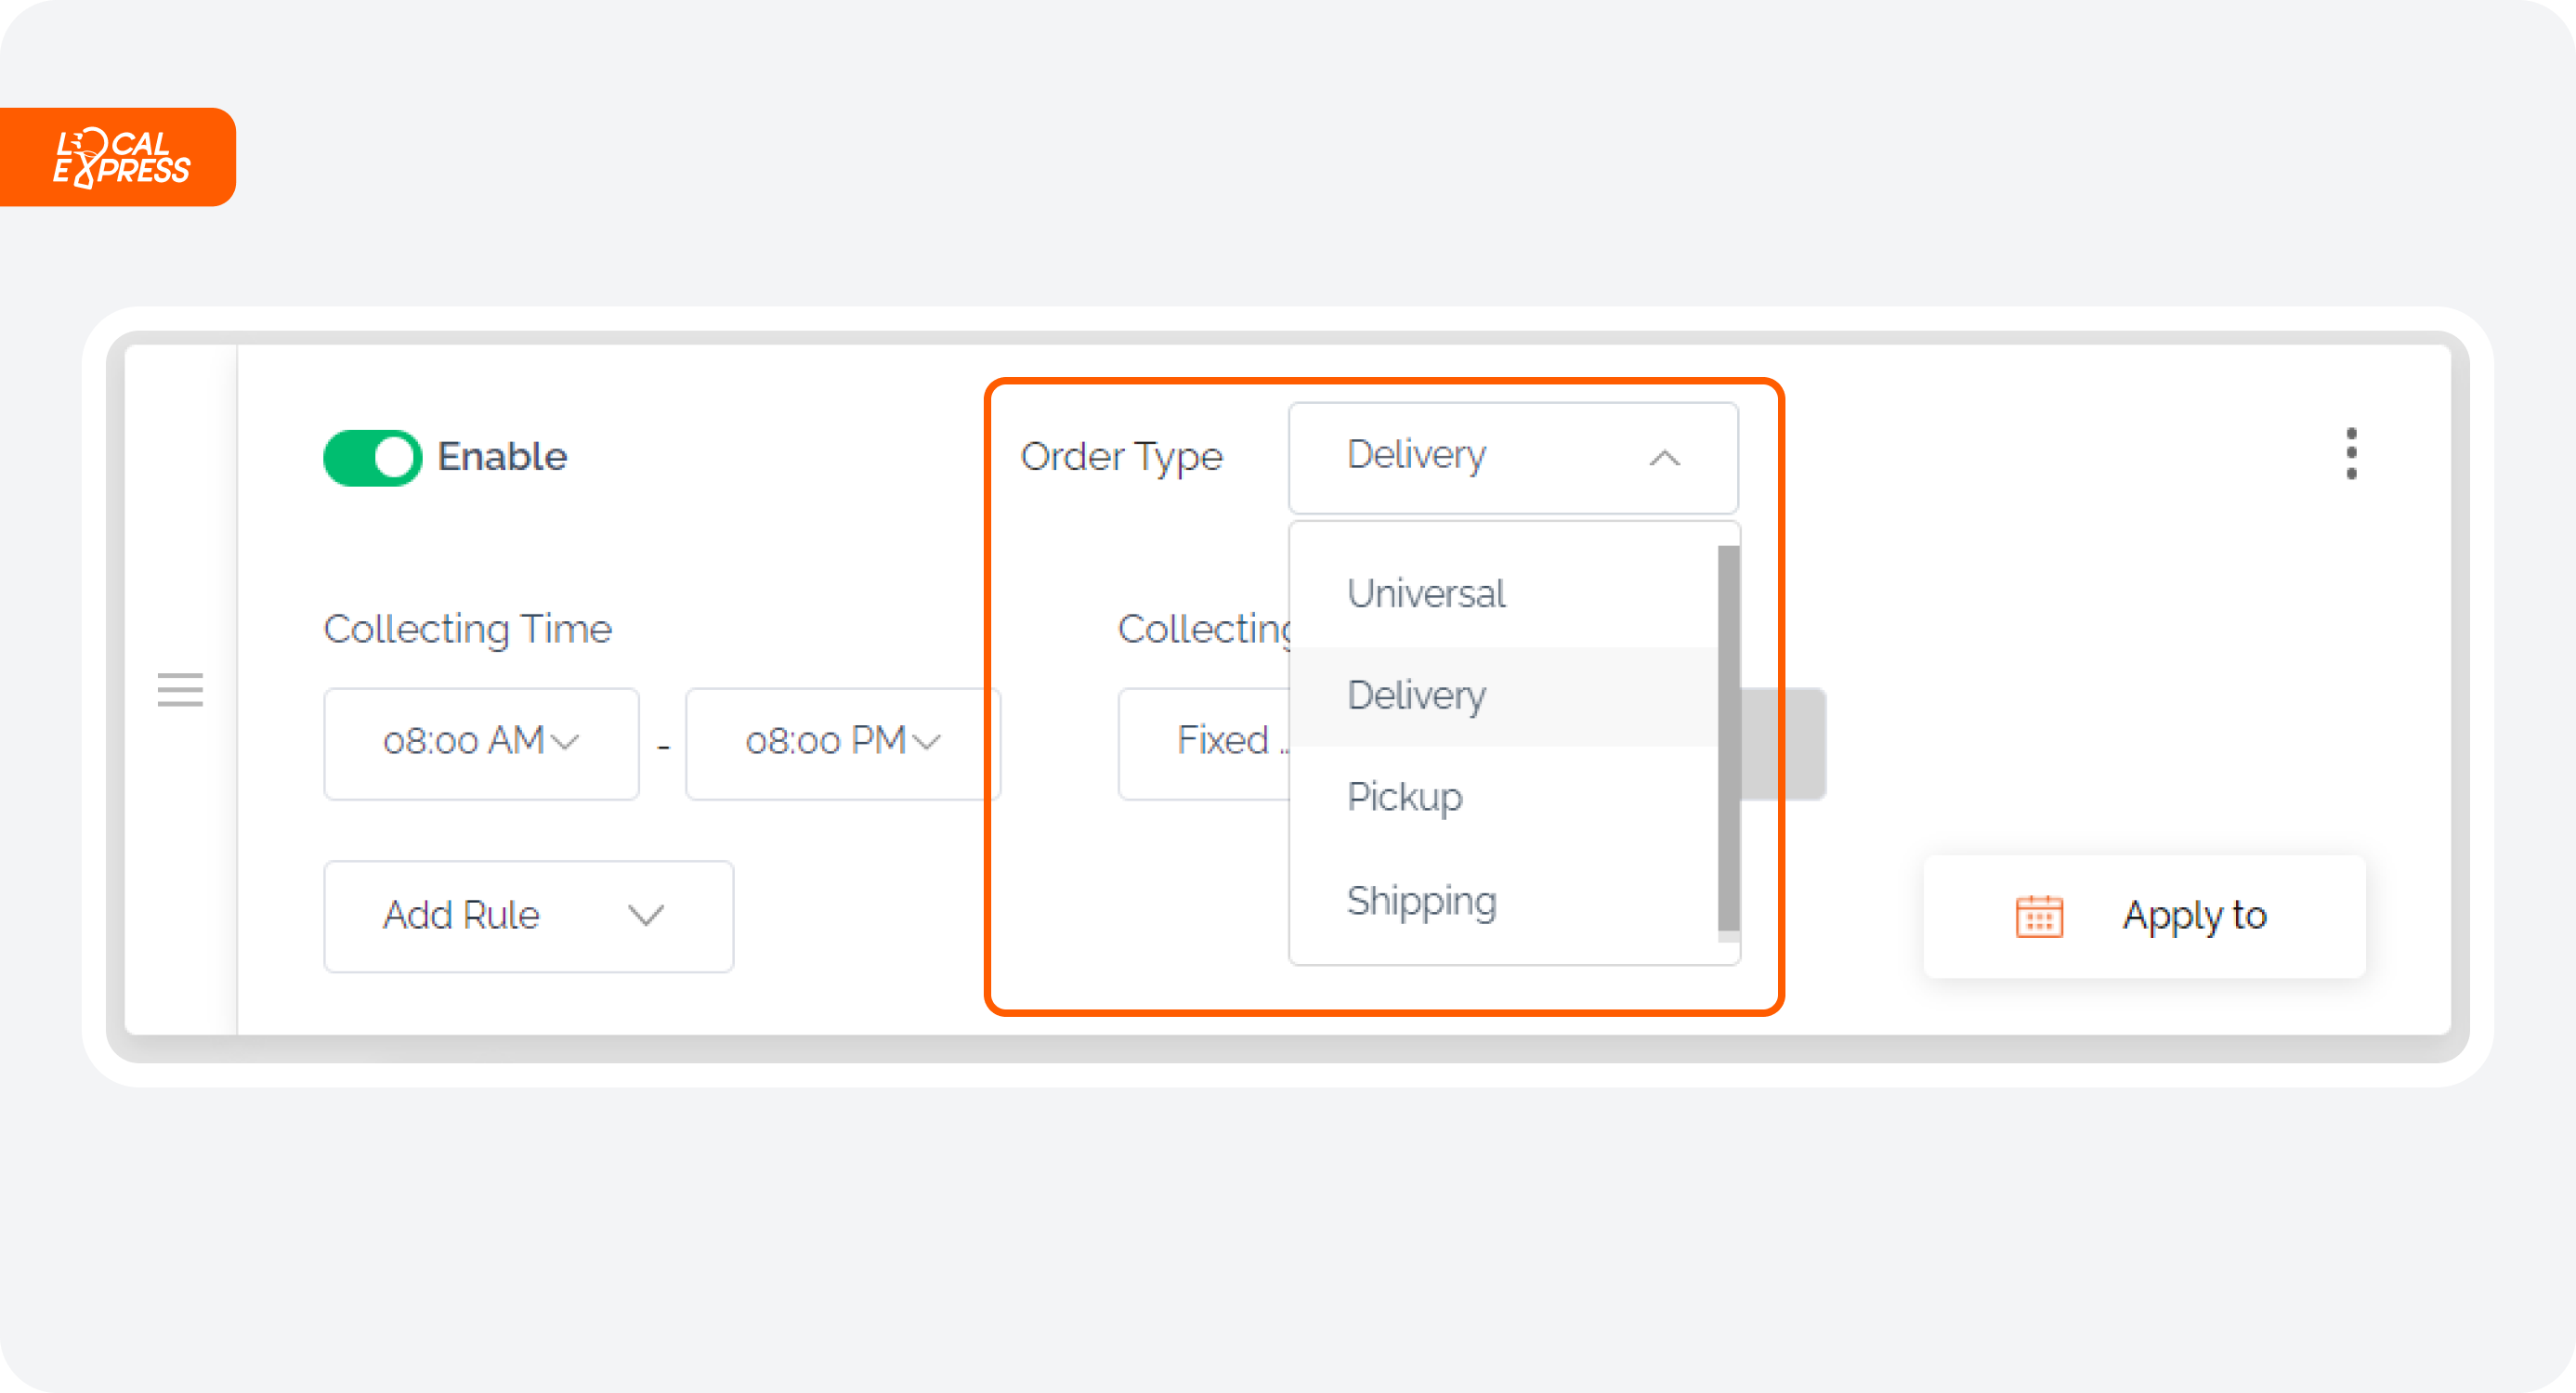Click the Apply to button
This screenshot has height=1393, width=2576.
pyautogui.click(x=2144, y=916)
